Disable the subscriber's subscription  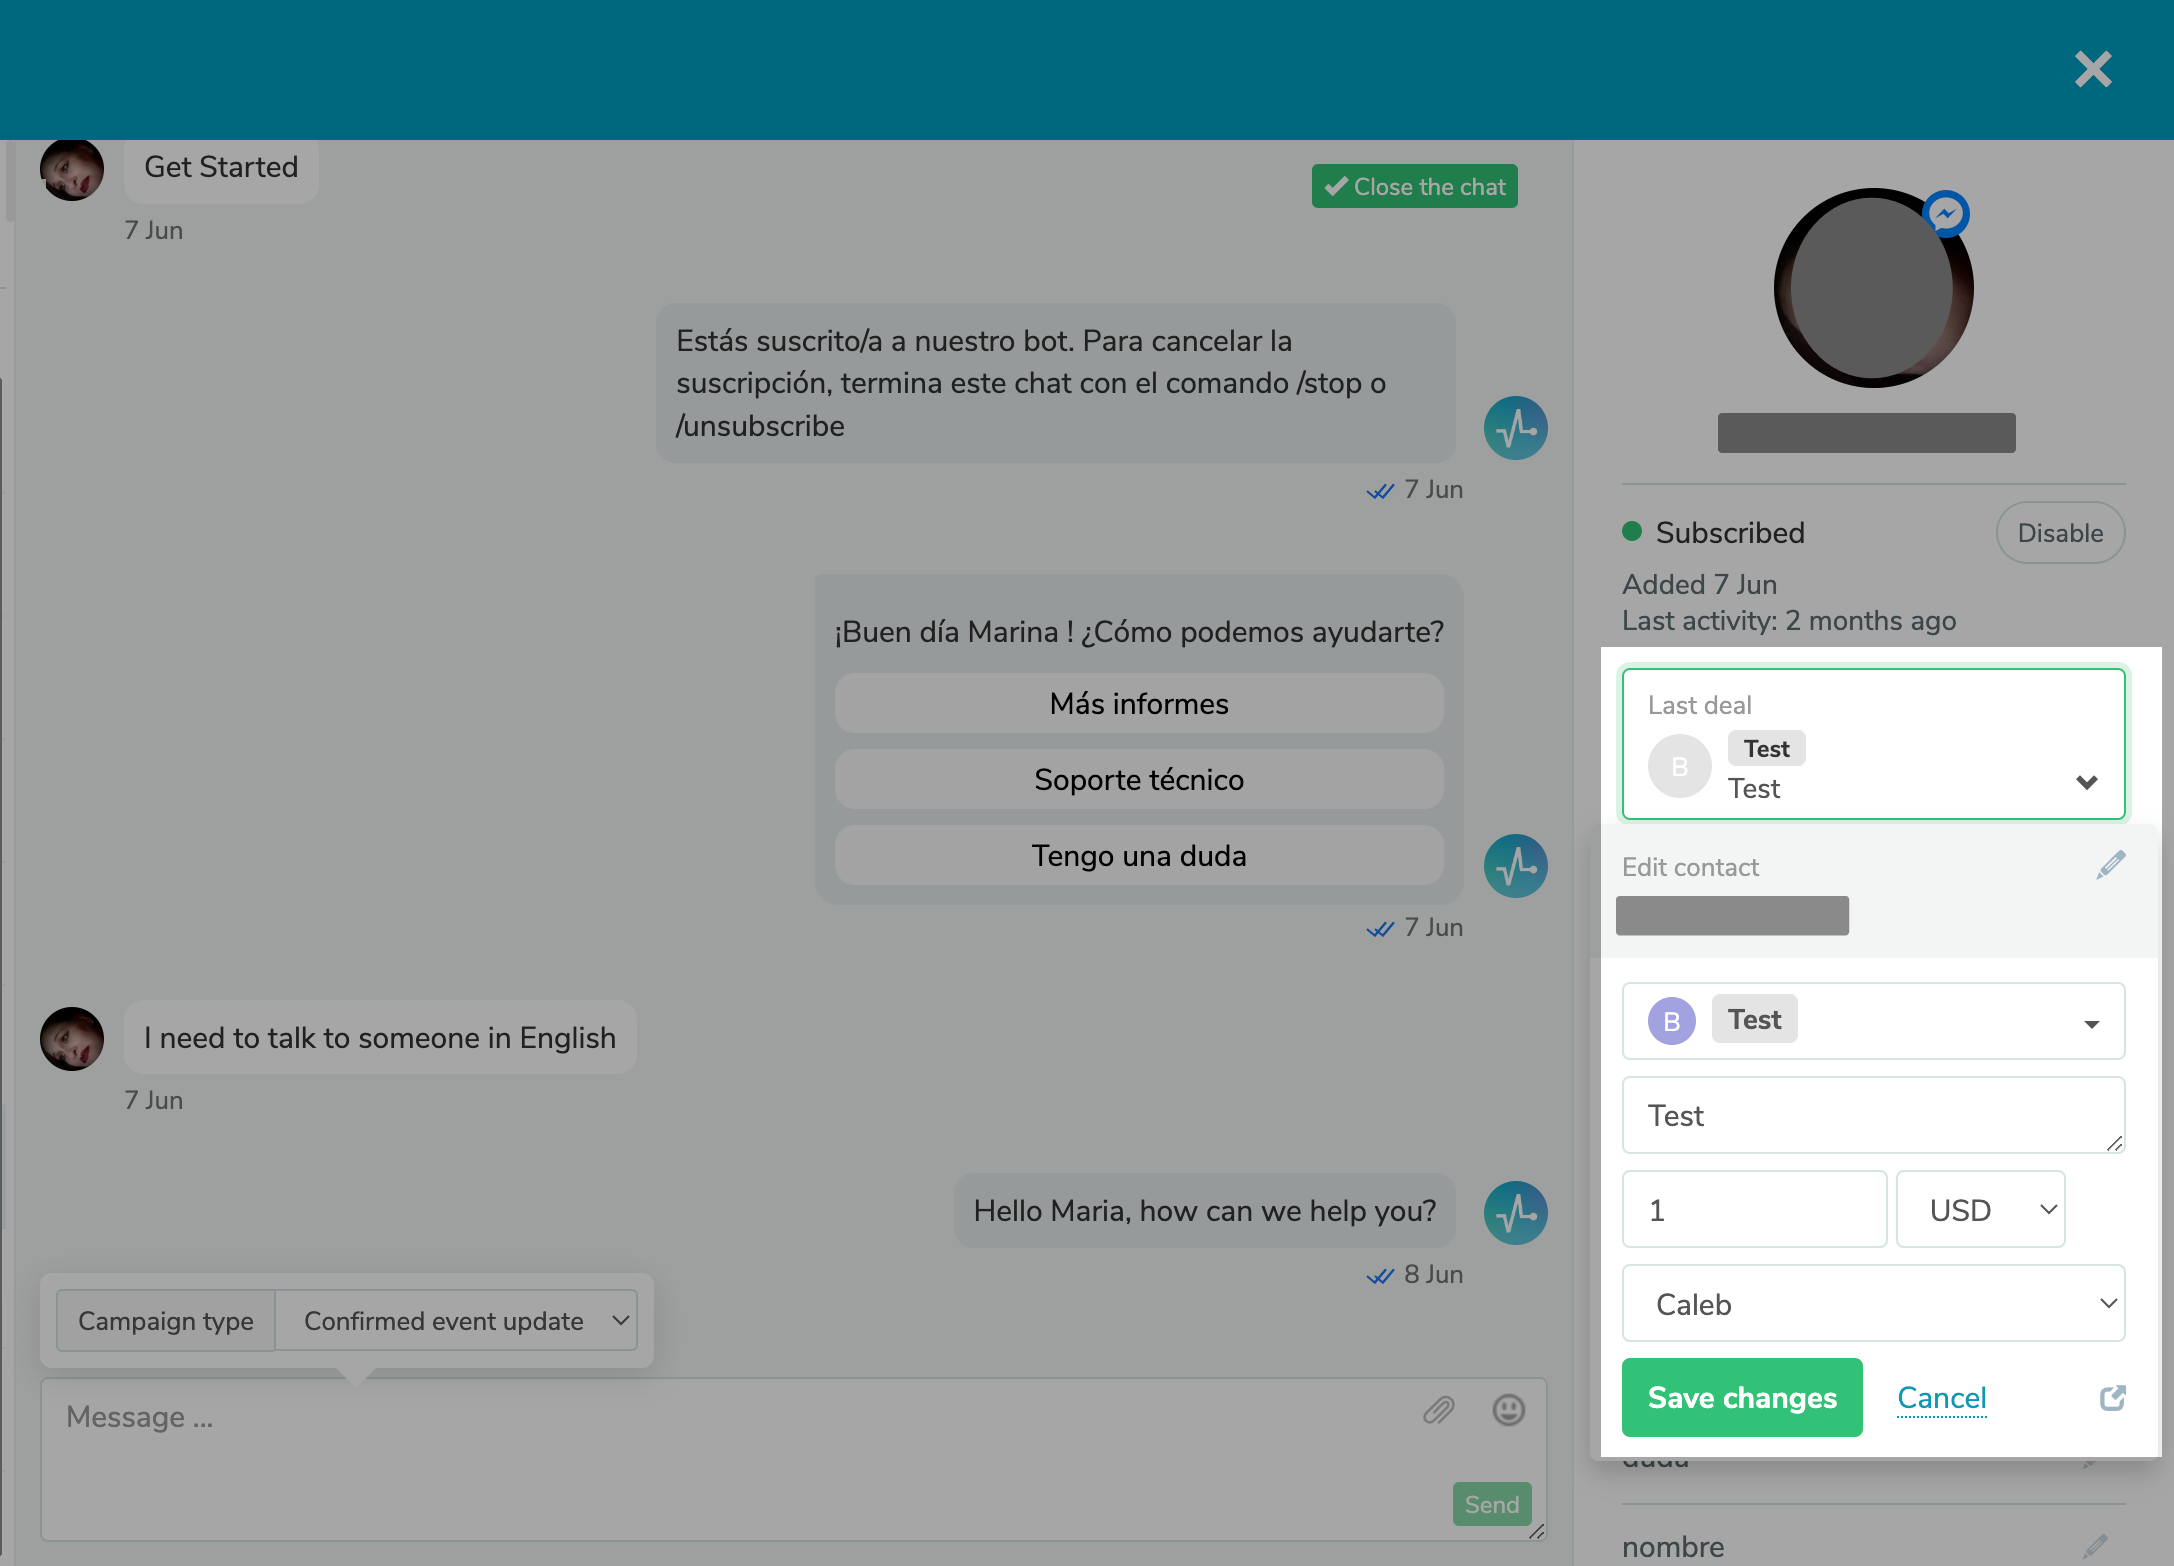(x=2060, y=533)
